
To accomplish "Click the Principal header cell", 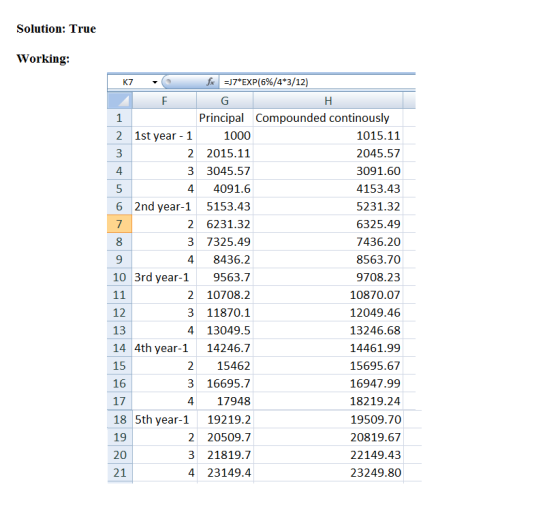I will click(x=225, y=118).
